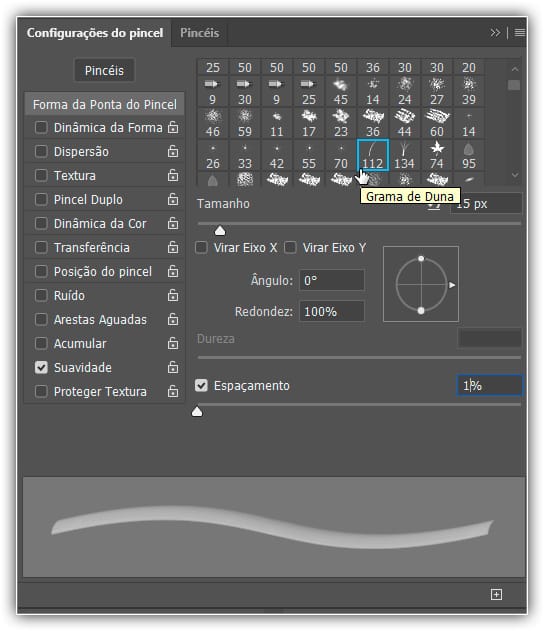Disable the Suavidade checkbox
The height and width of the screenshot is (631, 544).
(x=41, y=367)
